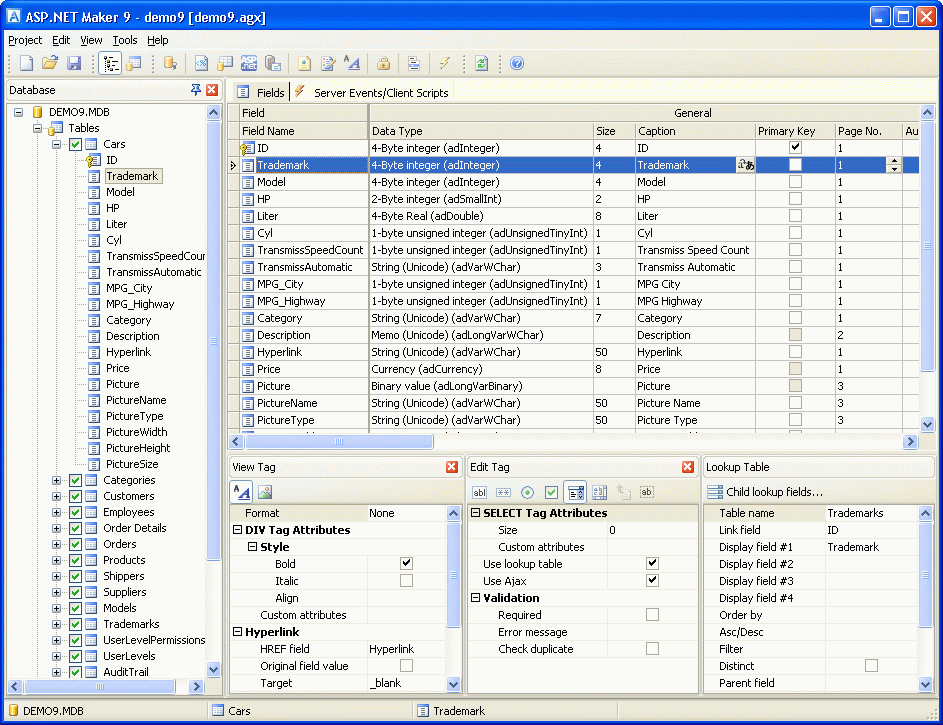The width and height of the screenshot is (943, 725).
Task: Choose the select list edit tag
Action: click(x=576, y=492)
